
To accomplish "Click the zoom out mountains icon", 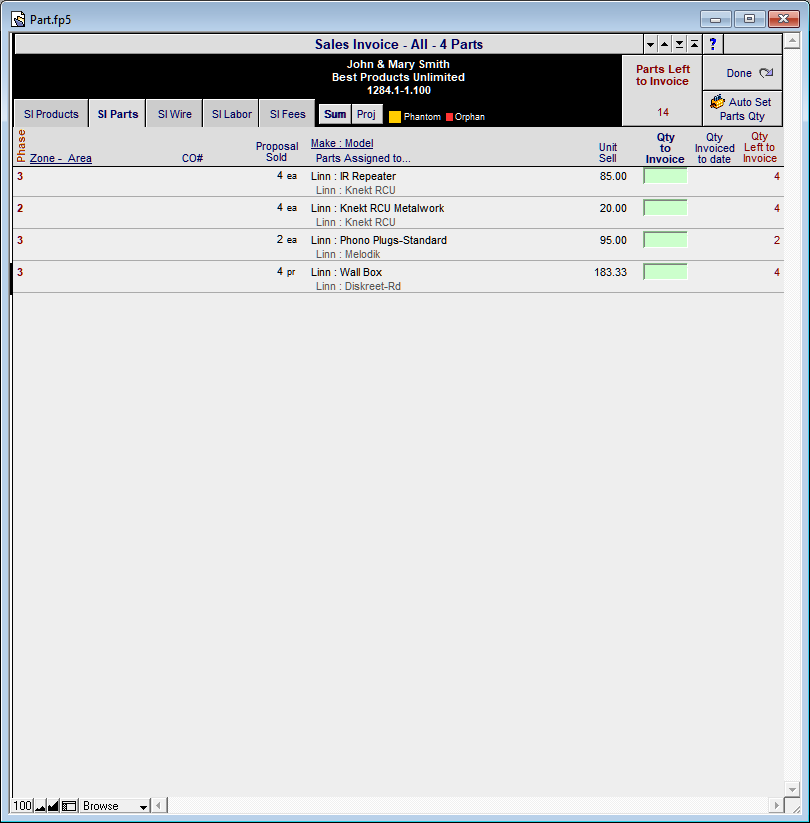I will click(40, 806).
